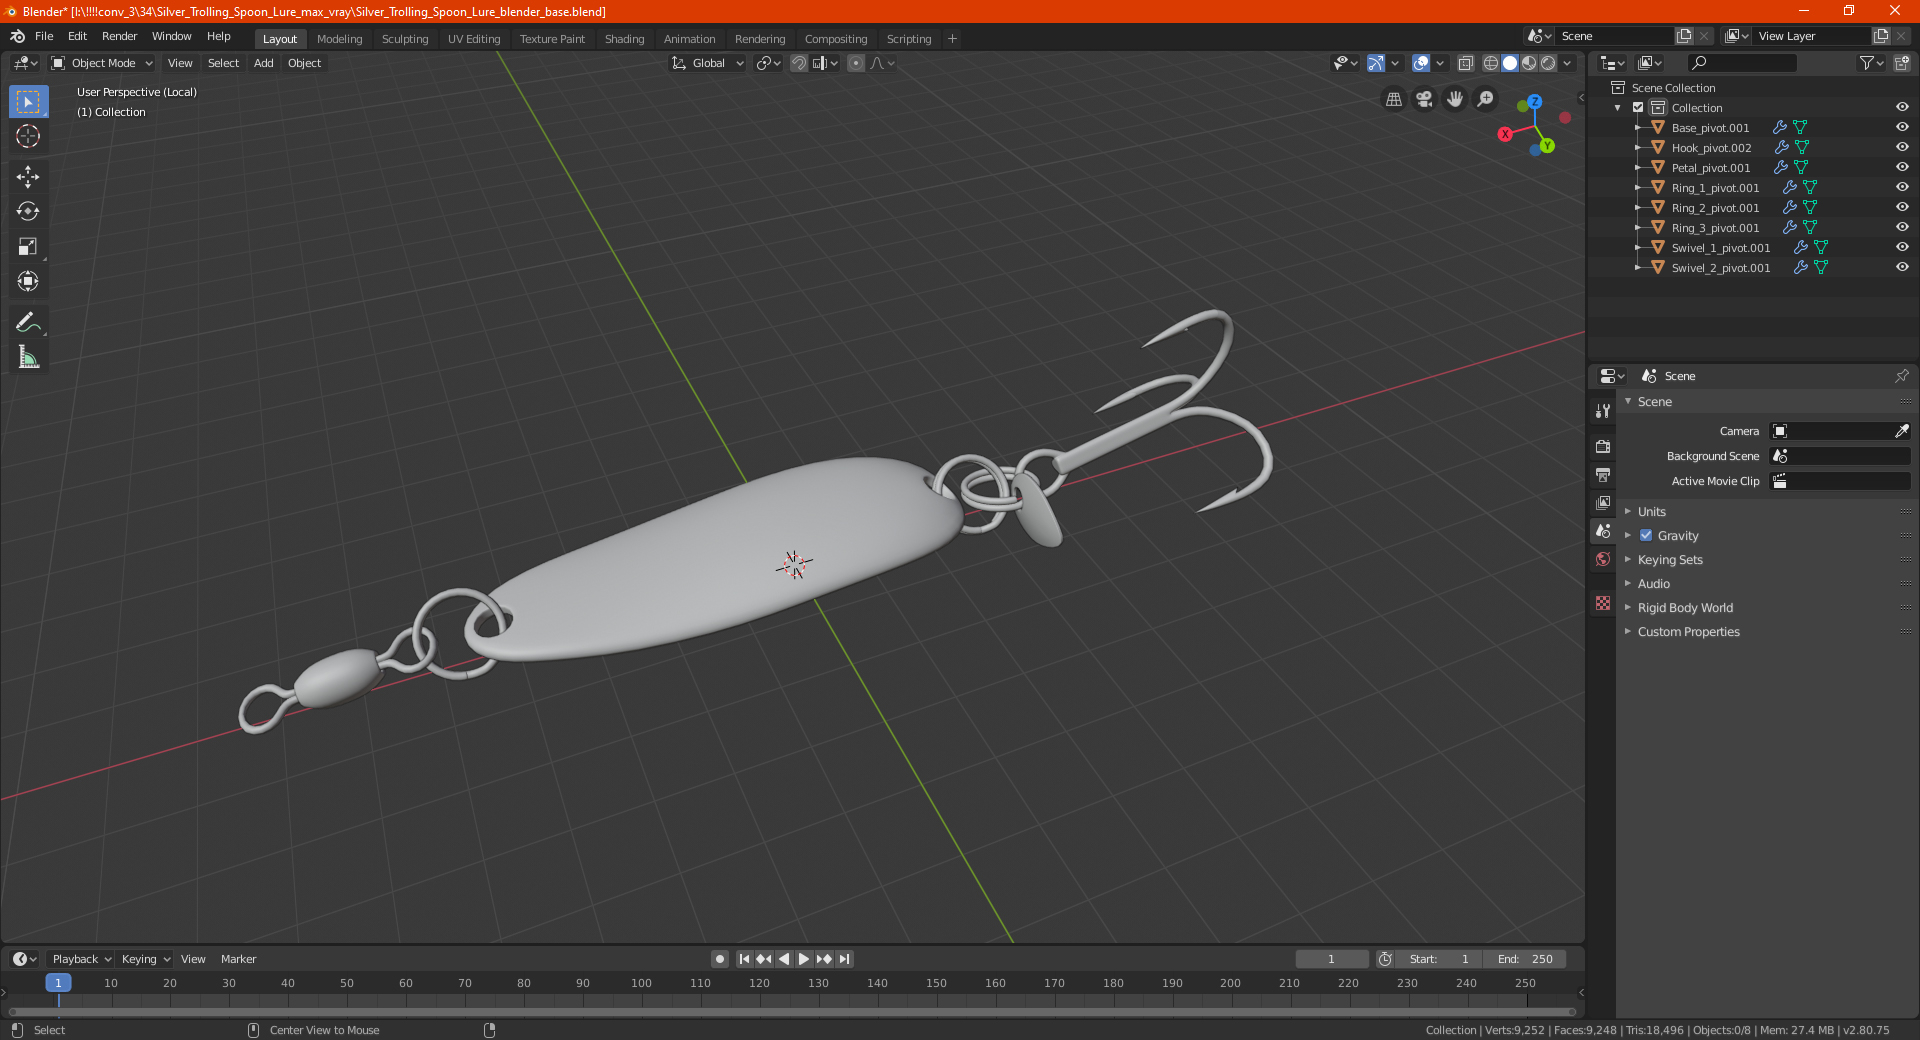Switch to material preview shading
Viewport: 1920px width, 1040px height.
(1529, 63)
